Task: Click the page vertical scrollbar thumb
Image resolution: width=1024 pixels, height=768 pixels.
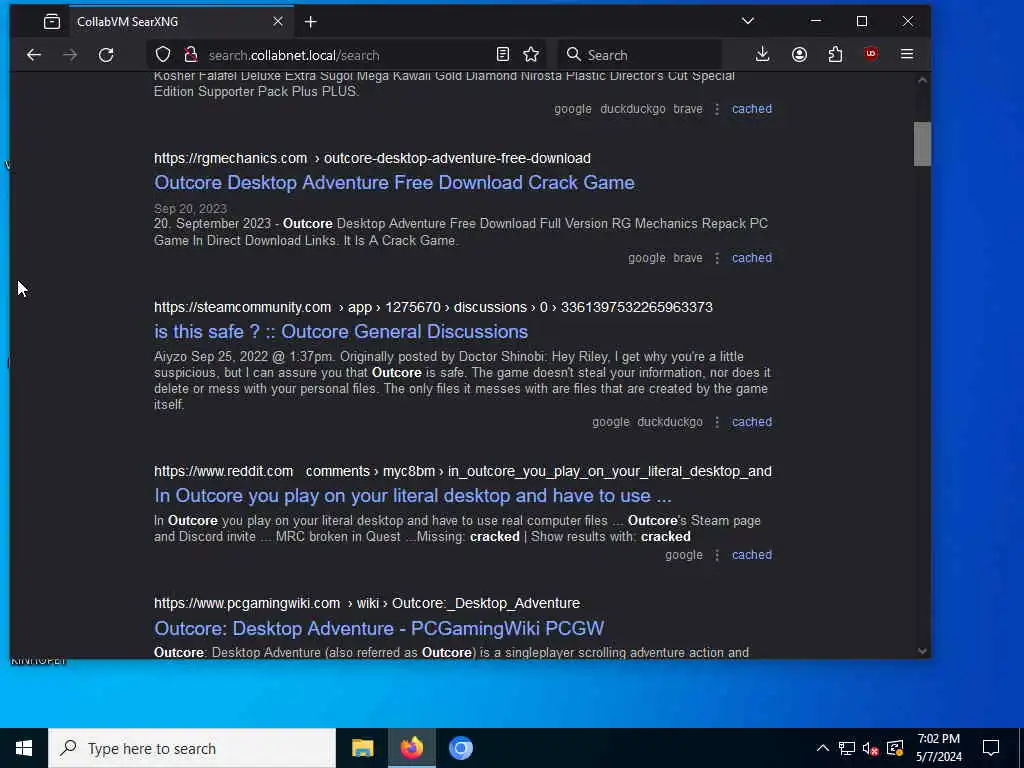Action: coord(922,144)
